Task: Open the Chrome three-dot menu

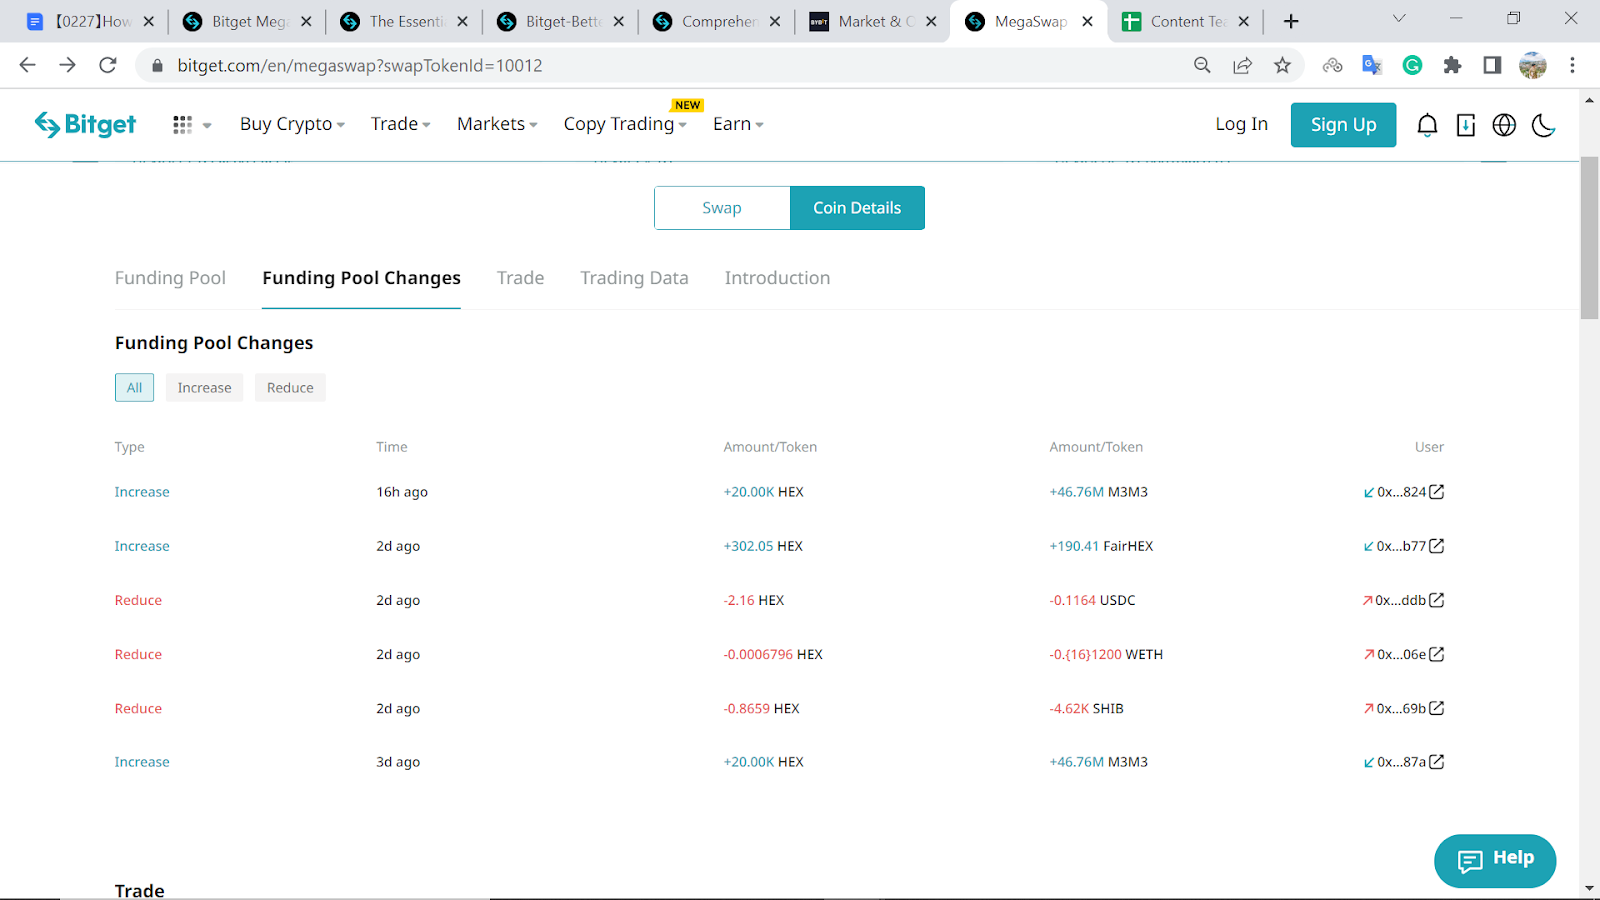Action: click(x=1572, y=65)
